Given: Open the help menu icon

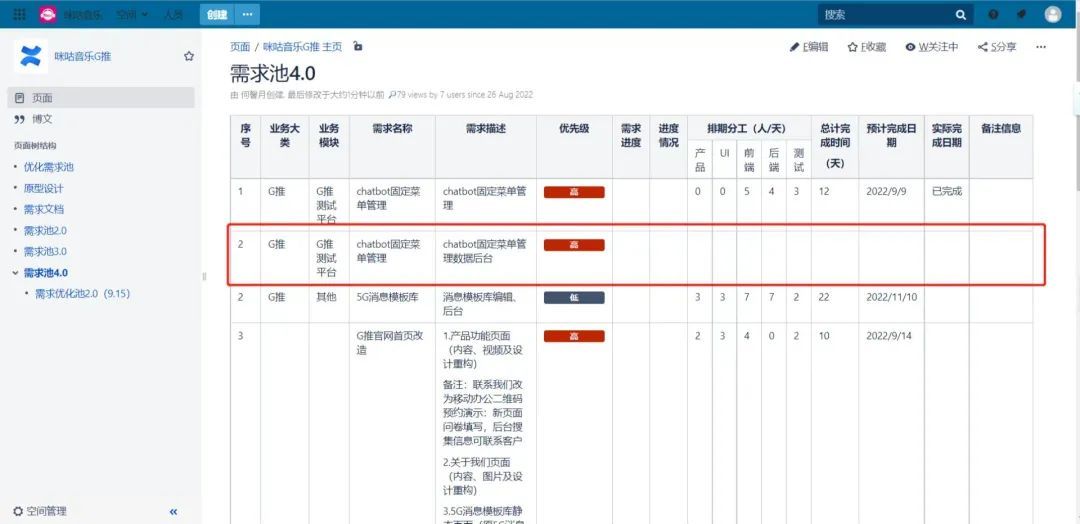Looking at the screenshot, I should 993,14.
